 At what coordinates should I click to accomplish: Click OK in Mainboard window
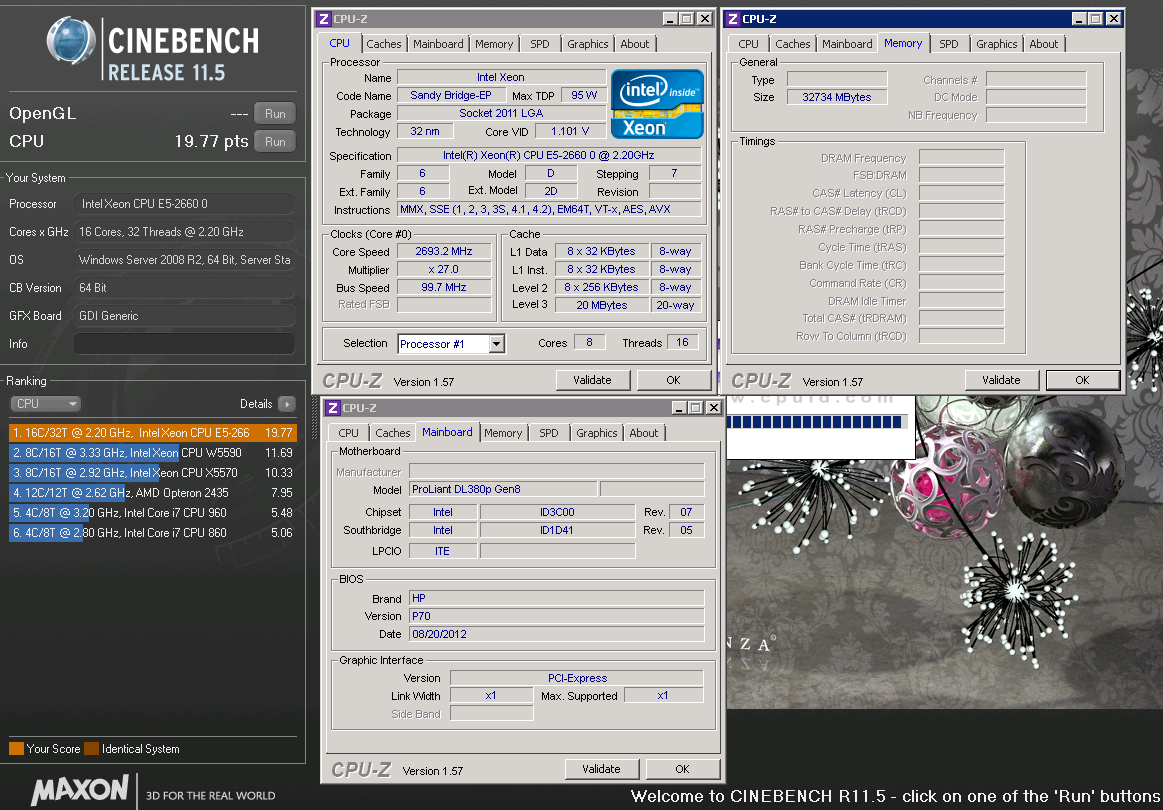(x=682, y=768)
